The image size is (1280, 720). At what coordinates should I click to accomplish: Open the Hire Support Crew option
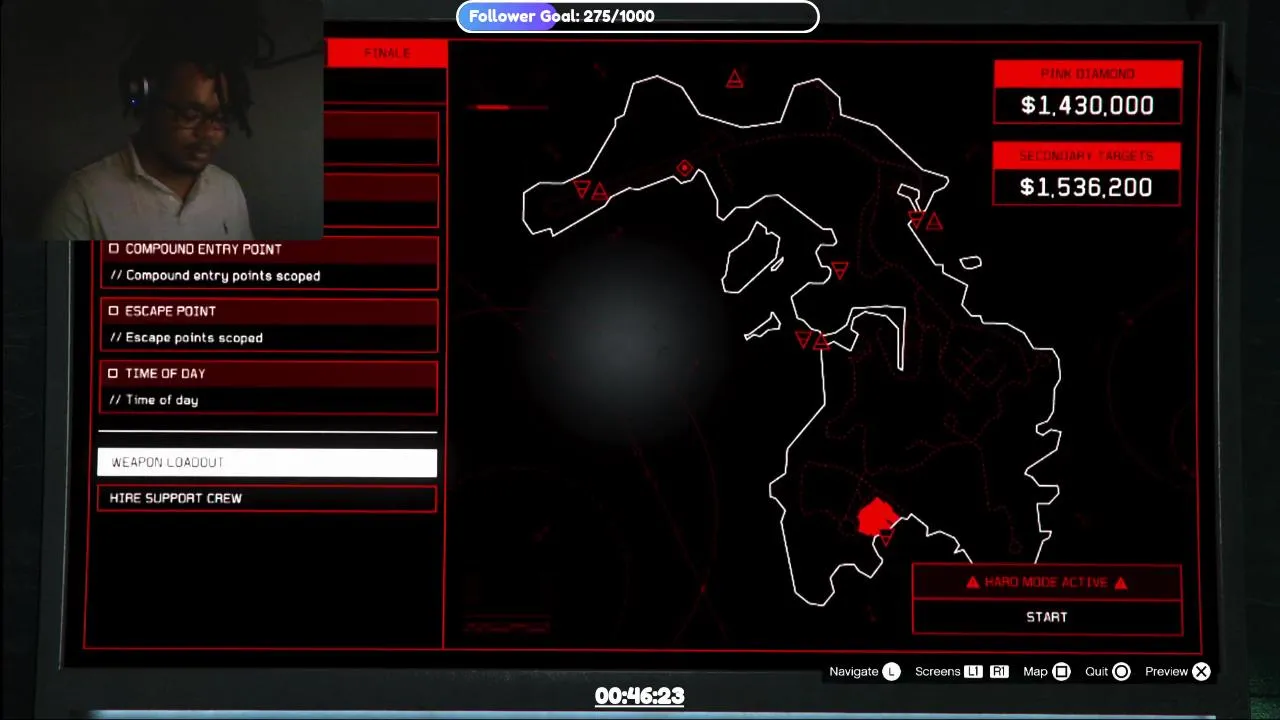pyautogui.click(x=267, y=498)
